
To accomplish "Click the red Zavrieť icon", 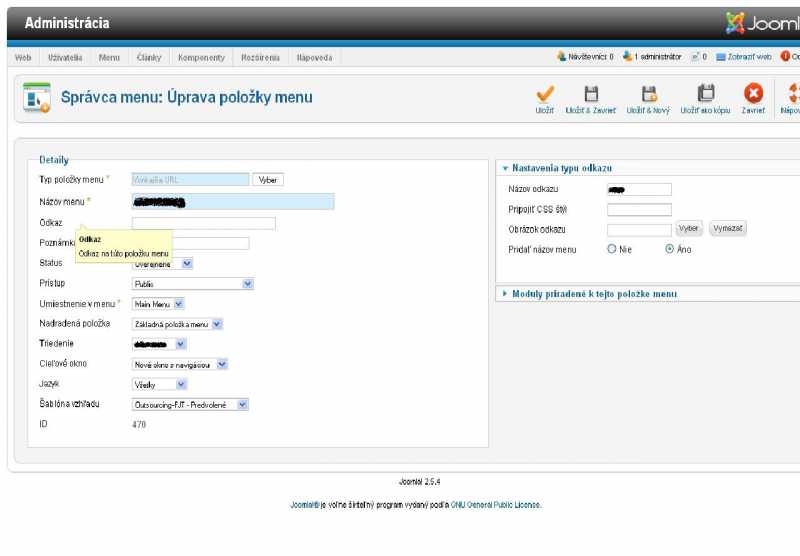I will (753, 94).
